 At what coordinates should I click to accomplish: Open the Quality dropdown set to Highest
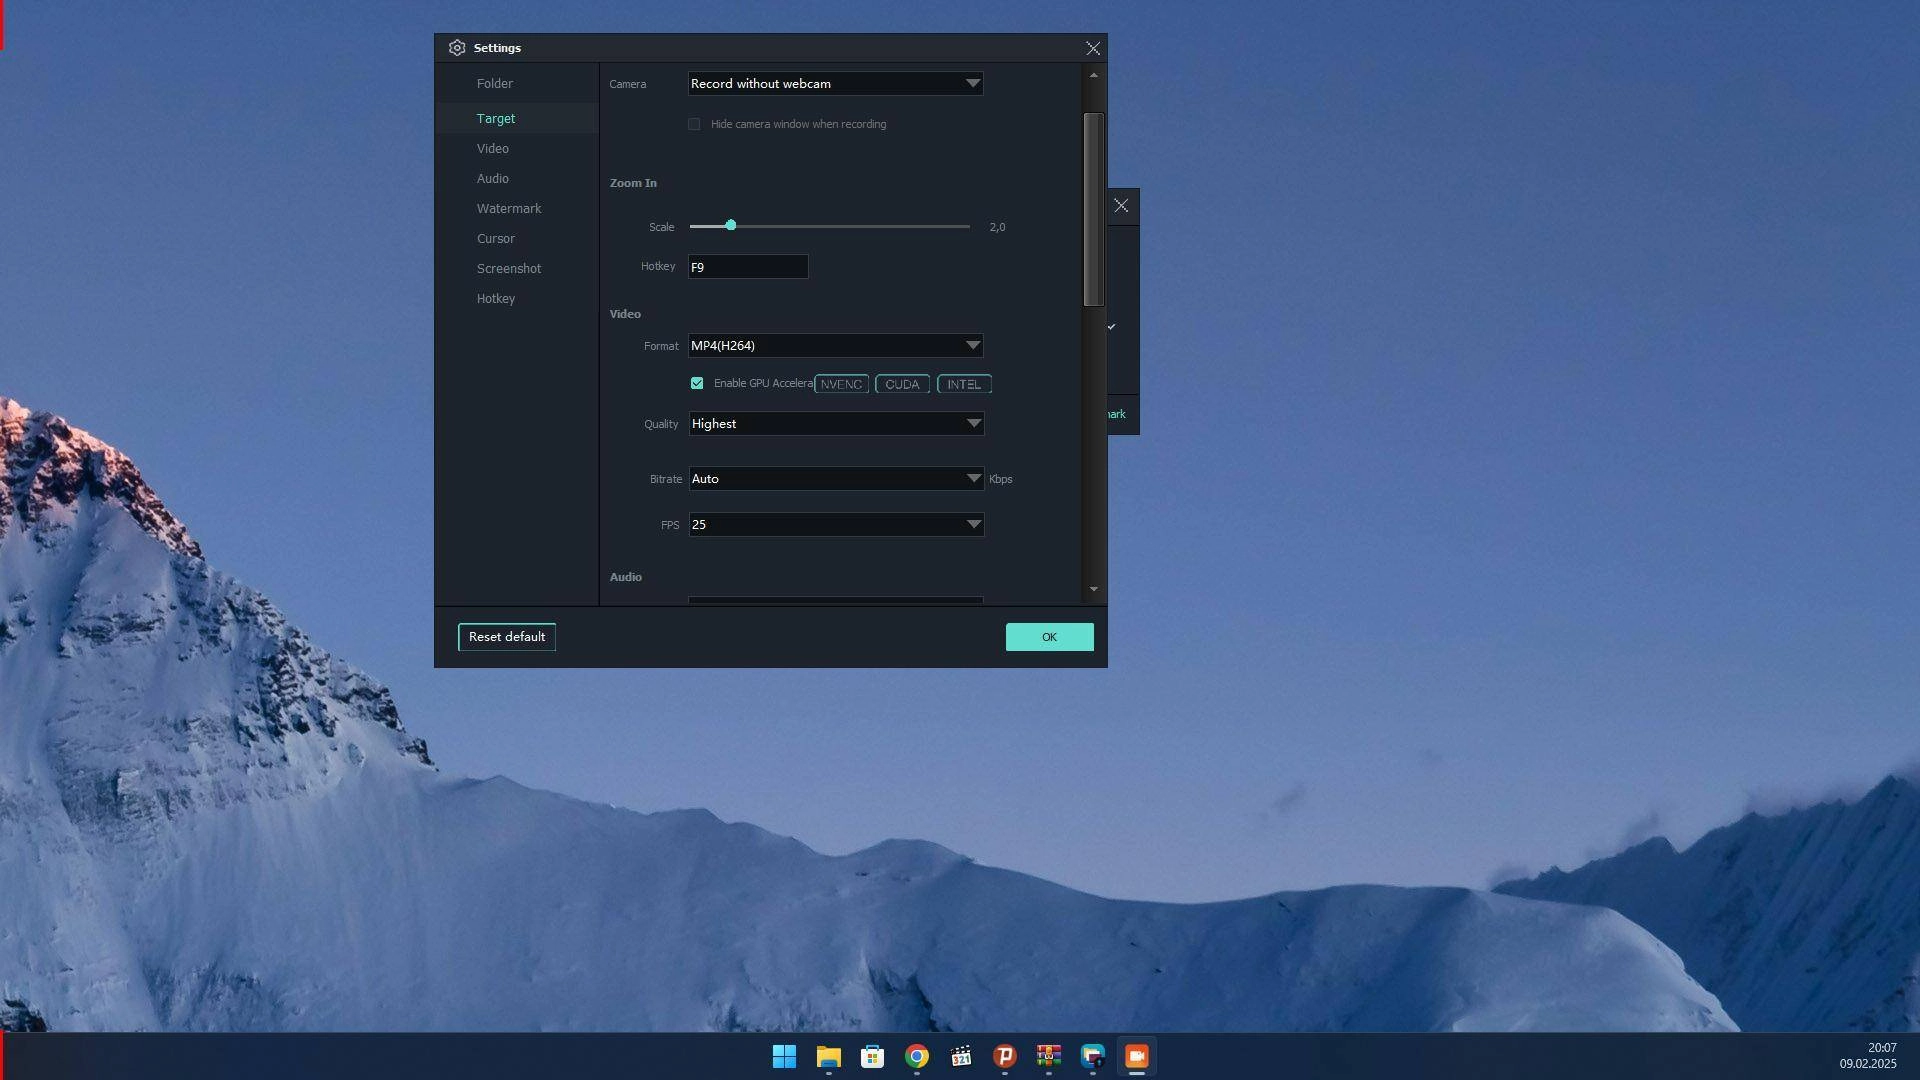(x=836, y=424)
